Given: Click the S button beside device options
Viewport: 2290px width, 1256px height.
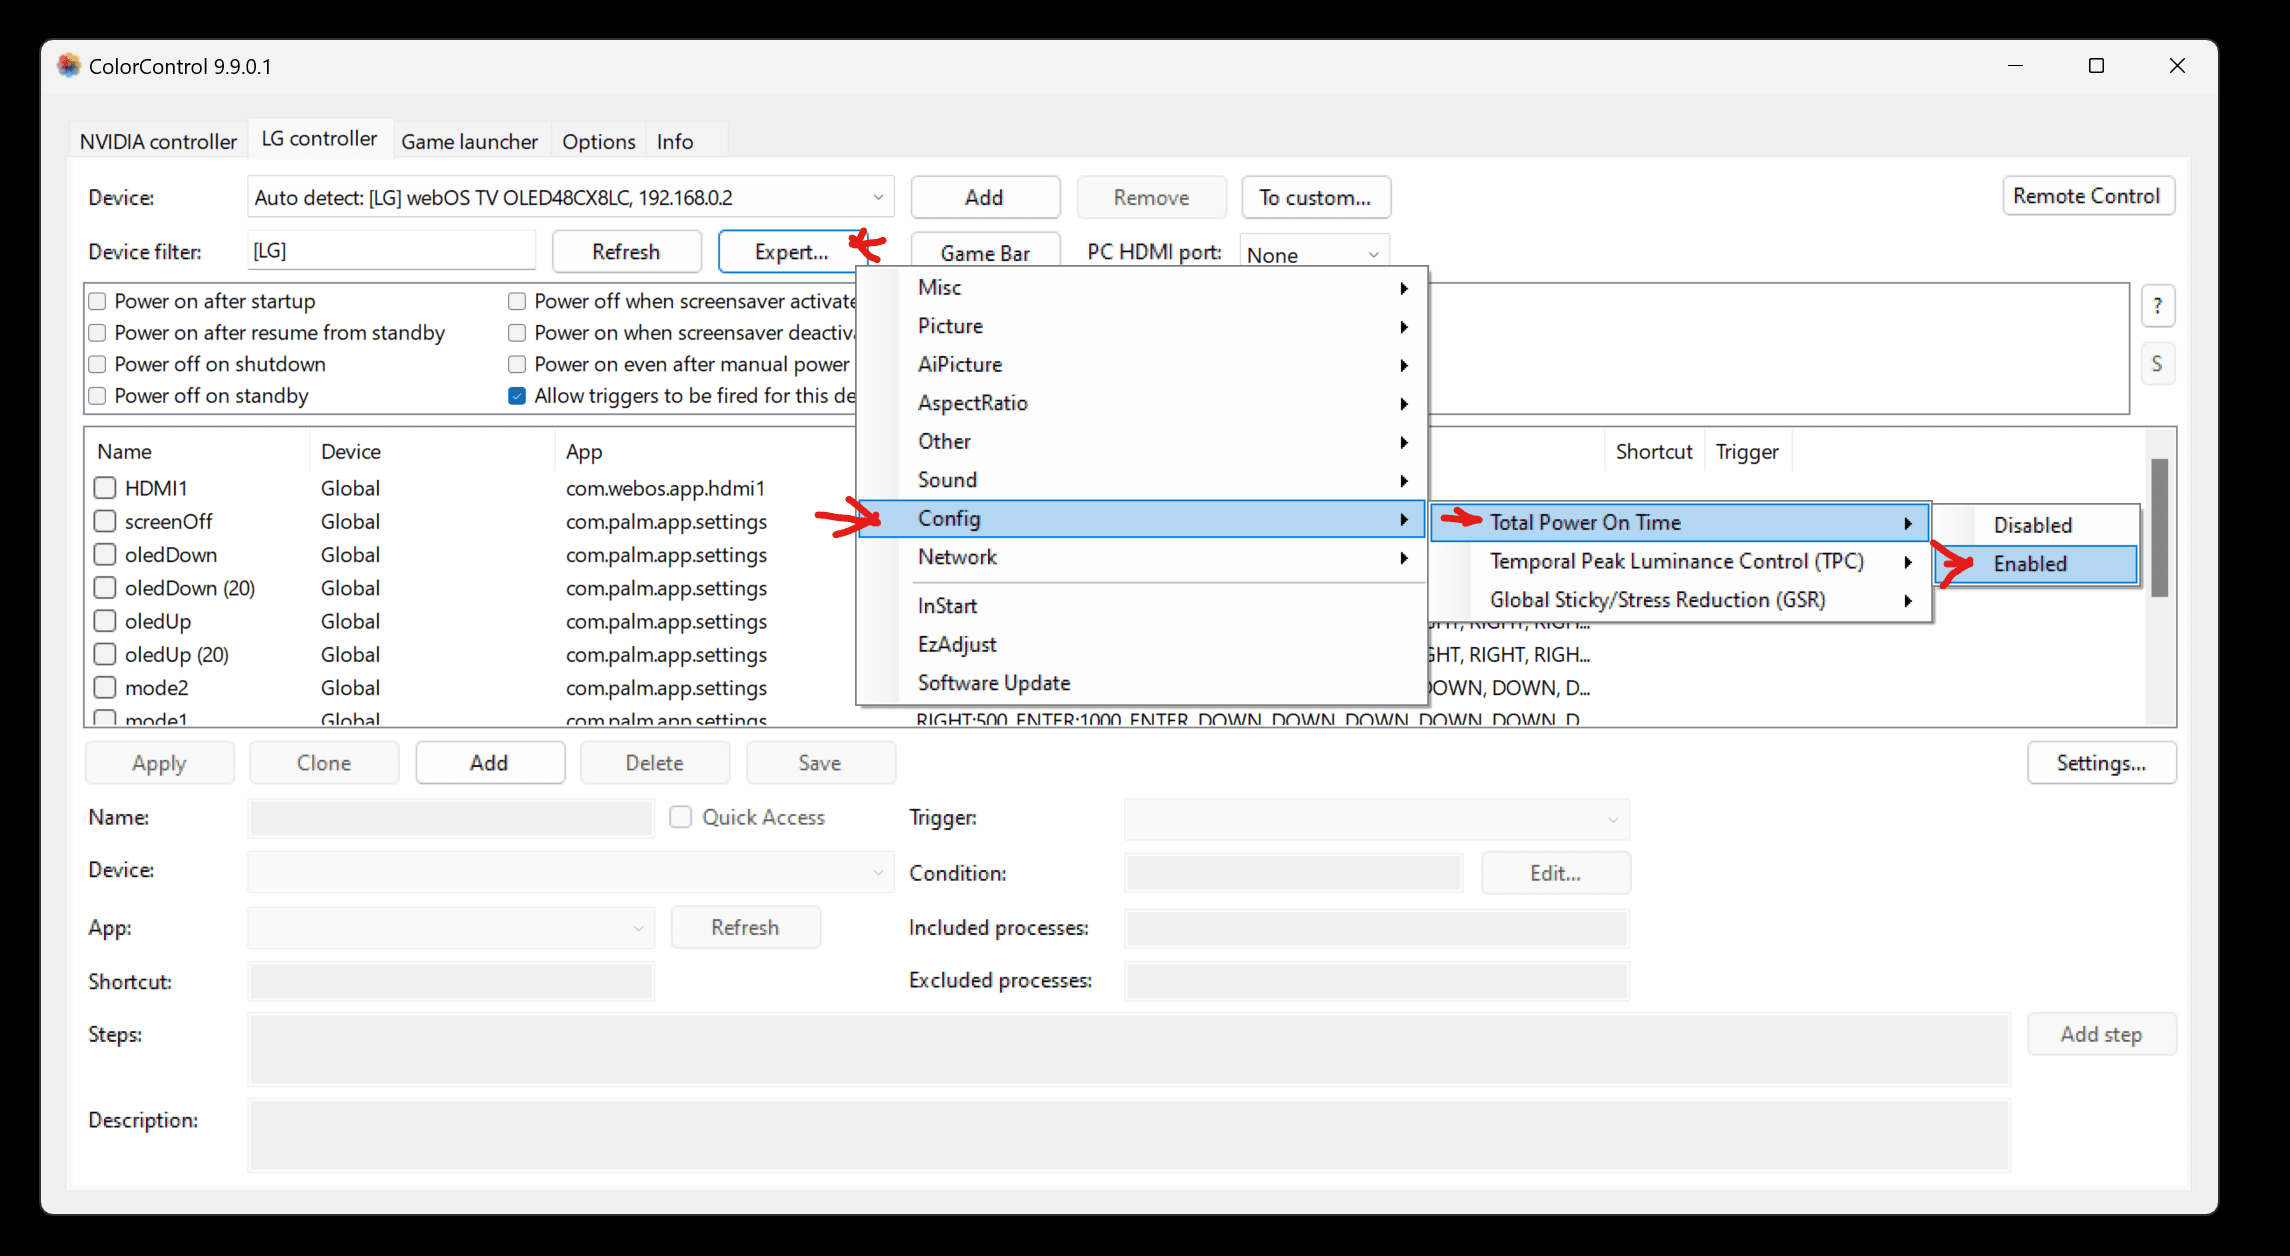Looking at the screenshot, I should tap(2157, 364).
